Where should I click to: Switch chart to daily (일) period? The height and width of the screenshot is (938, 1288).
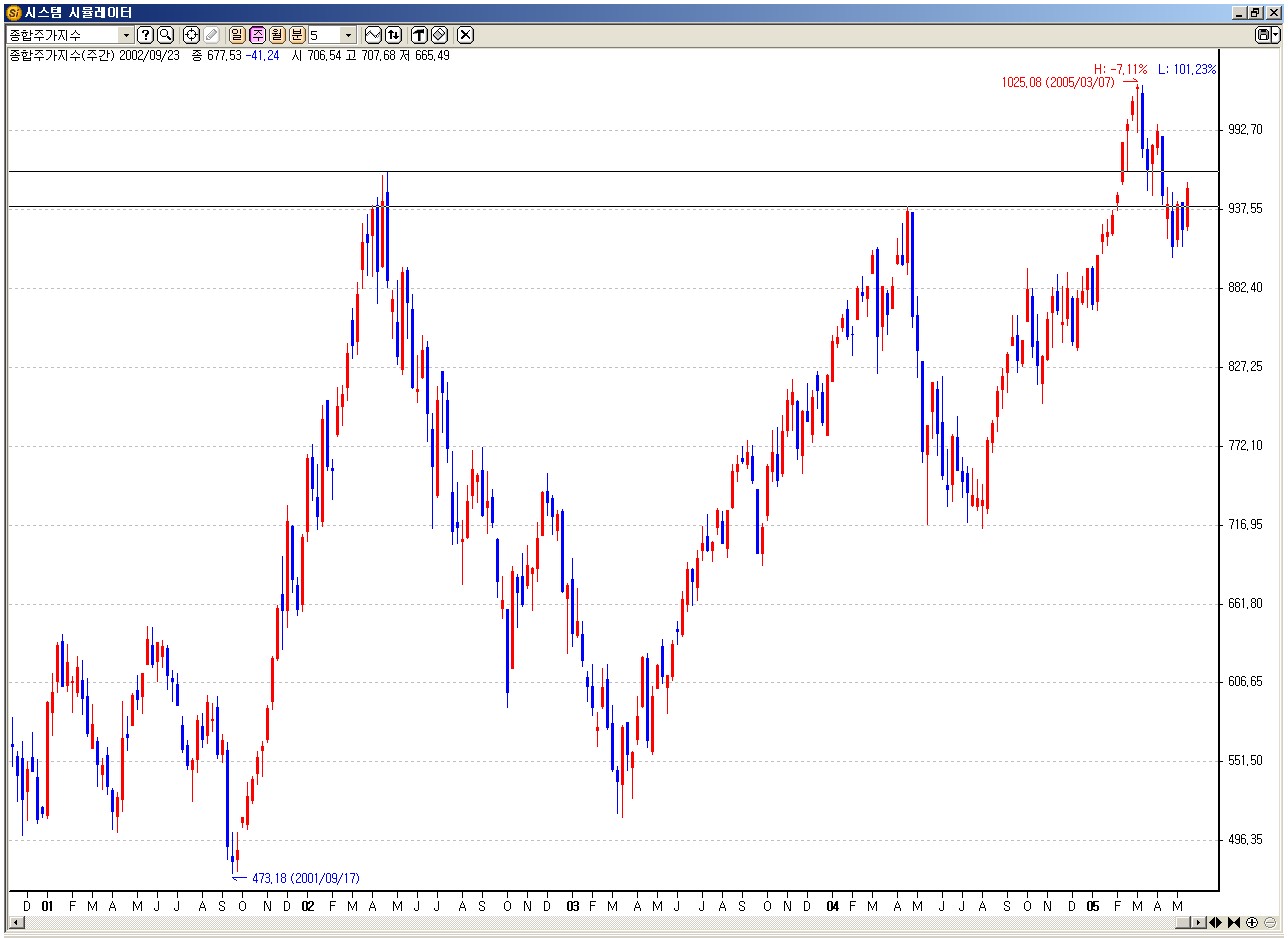point(237,35)
